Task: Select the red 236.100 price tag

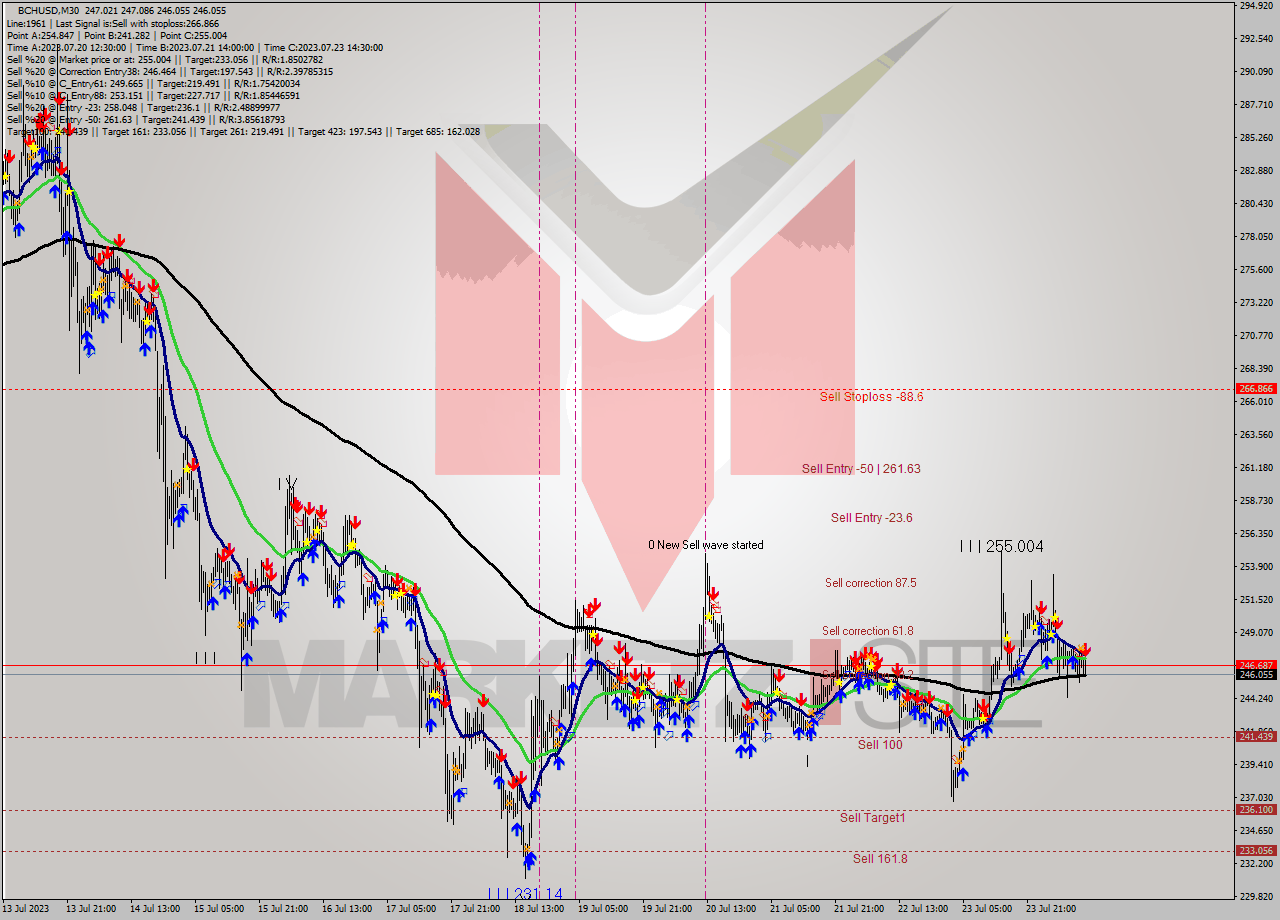Action: 1256,810
